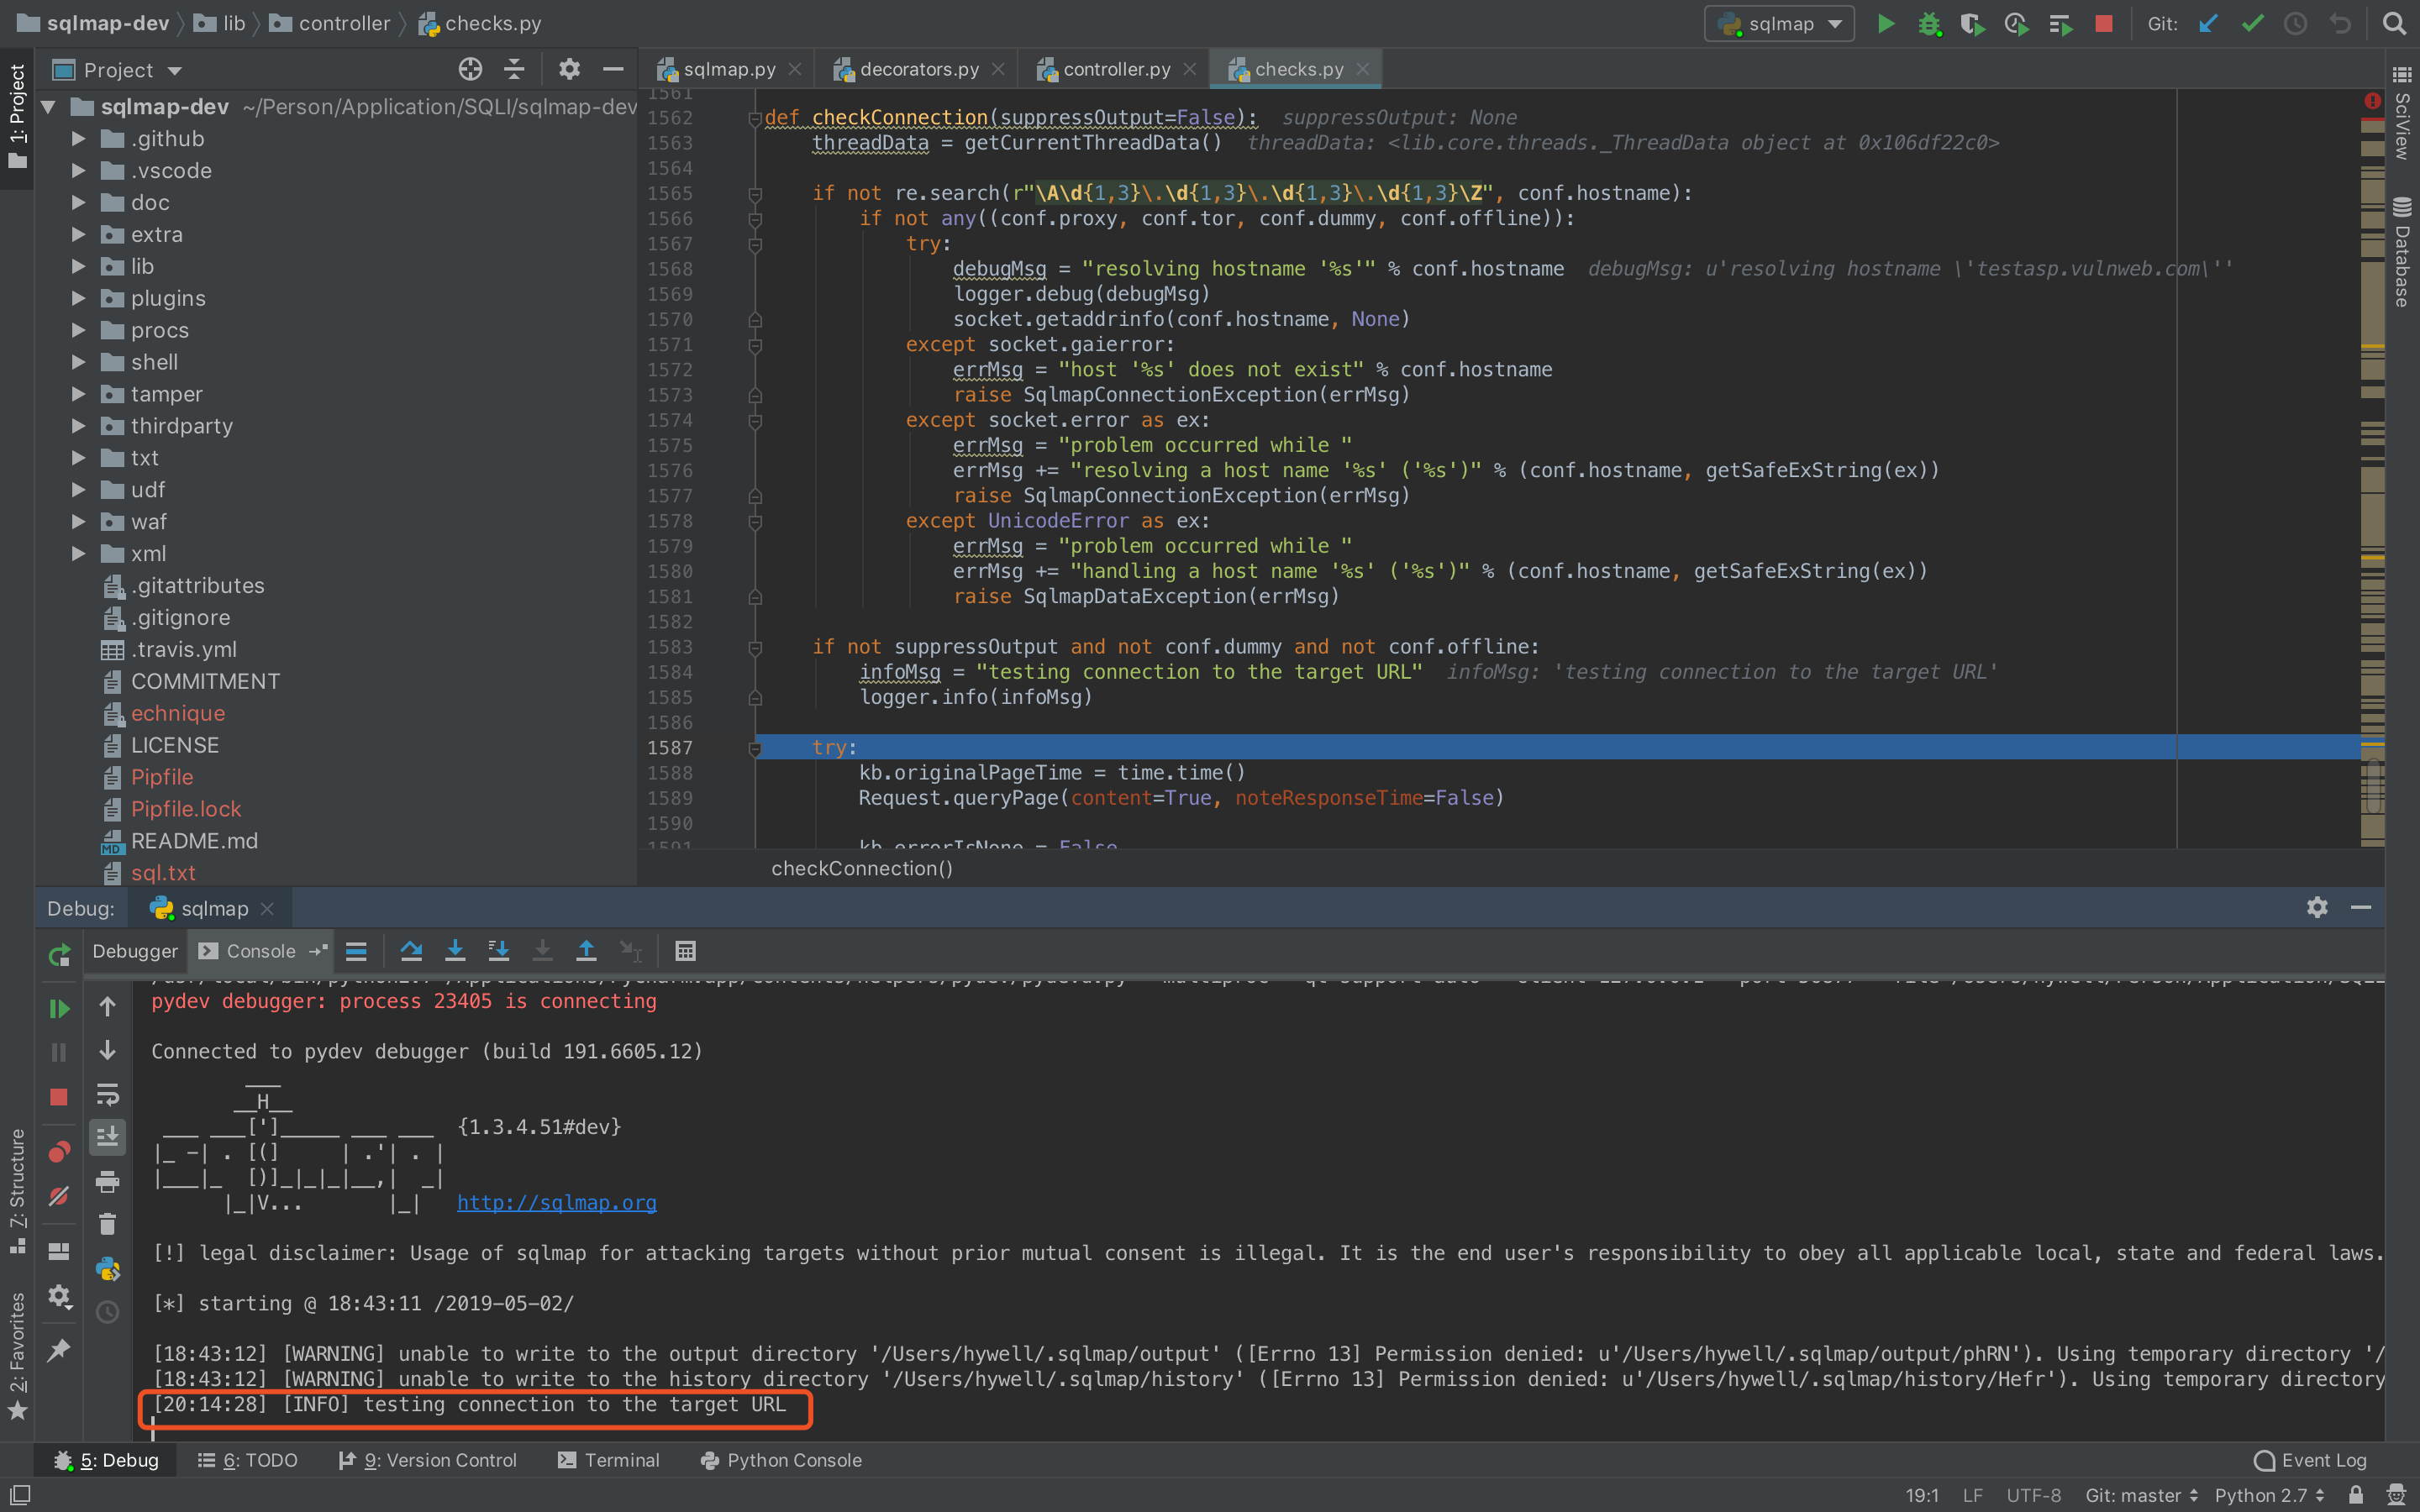Open the Debugger tab in debug panel
Viewport: 2420px width, 1512px height.
click(135, 951)
